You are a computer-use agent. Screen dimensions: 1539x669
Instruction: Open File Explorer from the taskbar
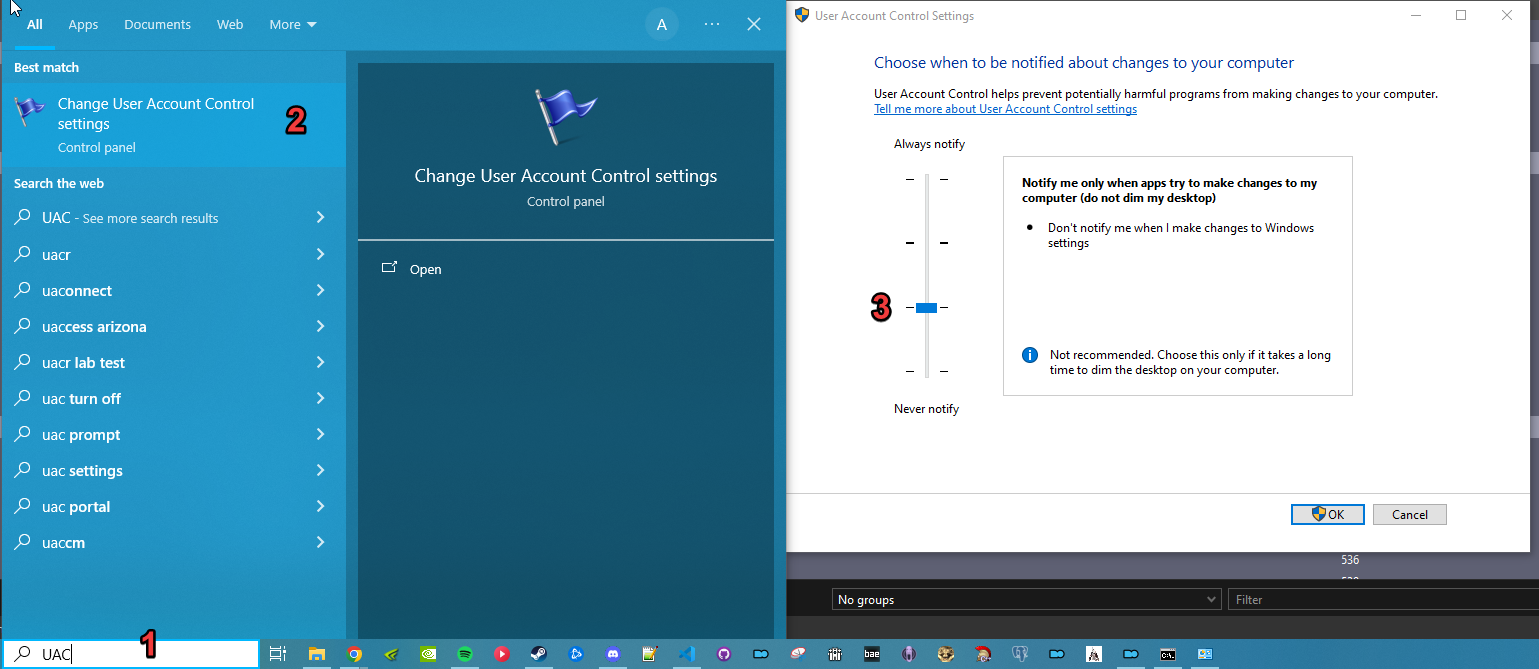pyautogui.click(x=316, y=654)
